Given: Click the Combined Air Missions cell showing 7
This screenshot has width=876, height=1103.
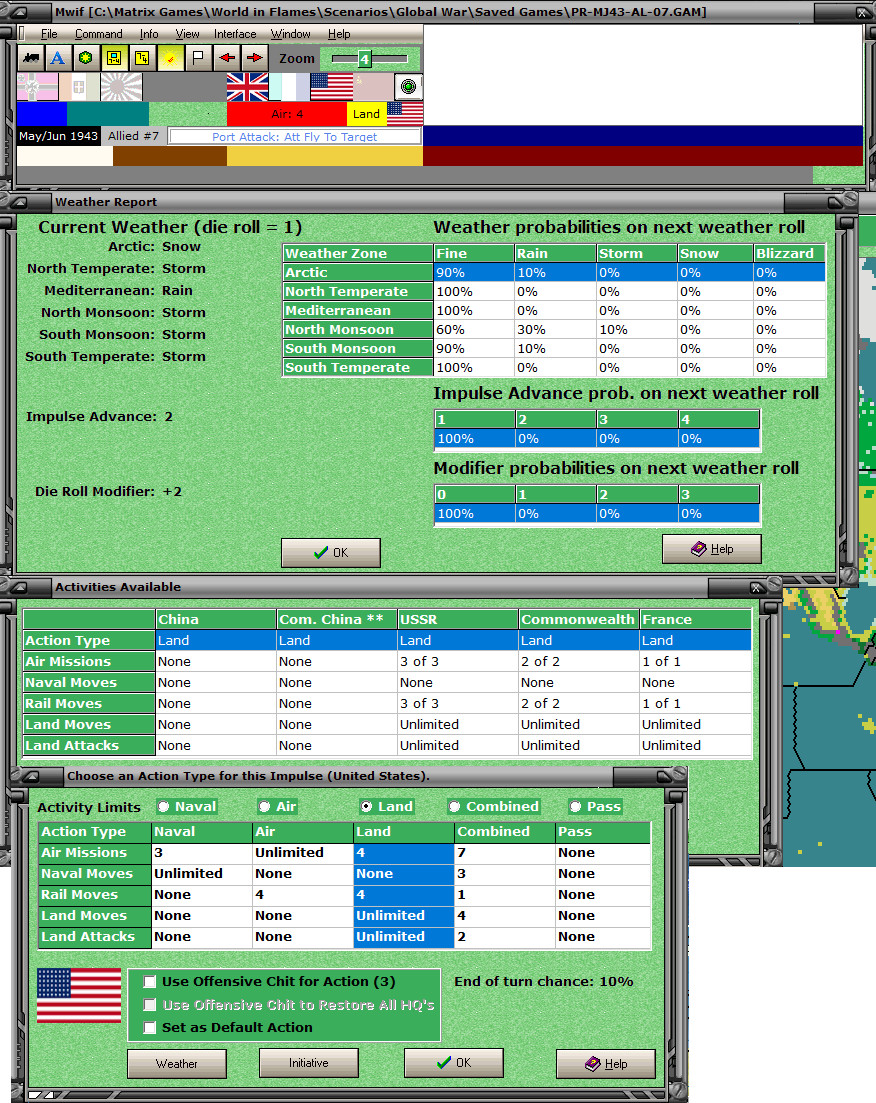Looking at the screenshot, I should (x=504, y=853).
